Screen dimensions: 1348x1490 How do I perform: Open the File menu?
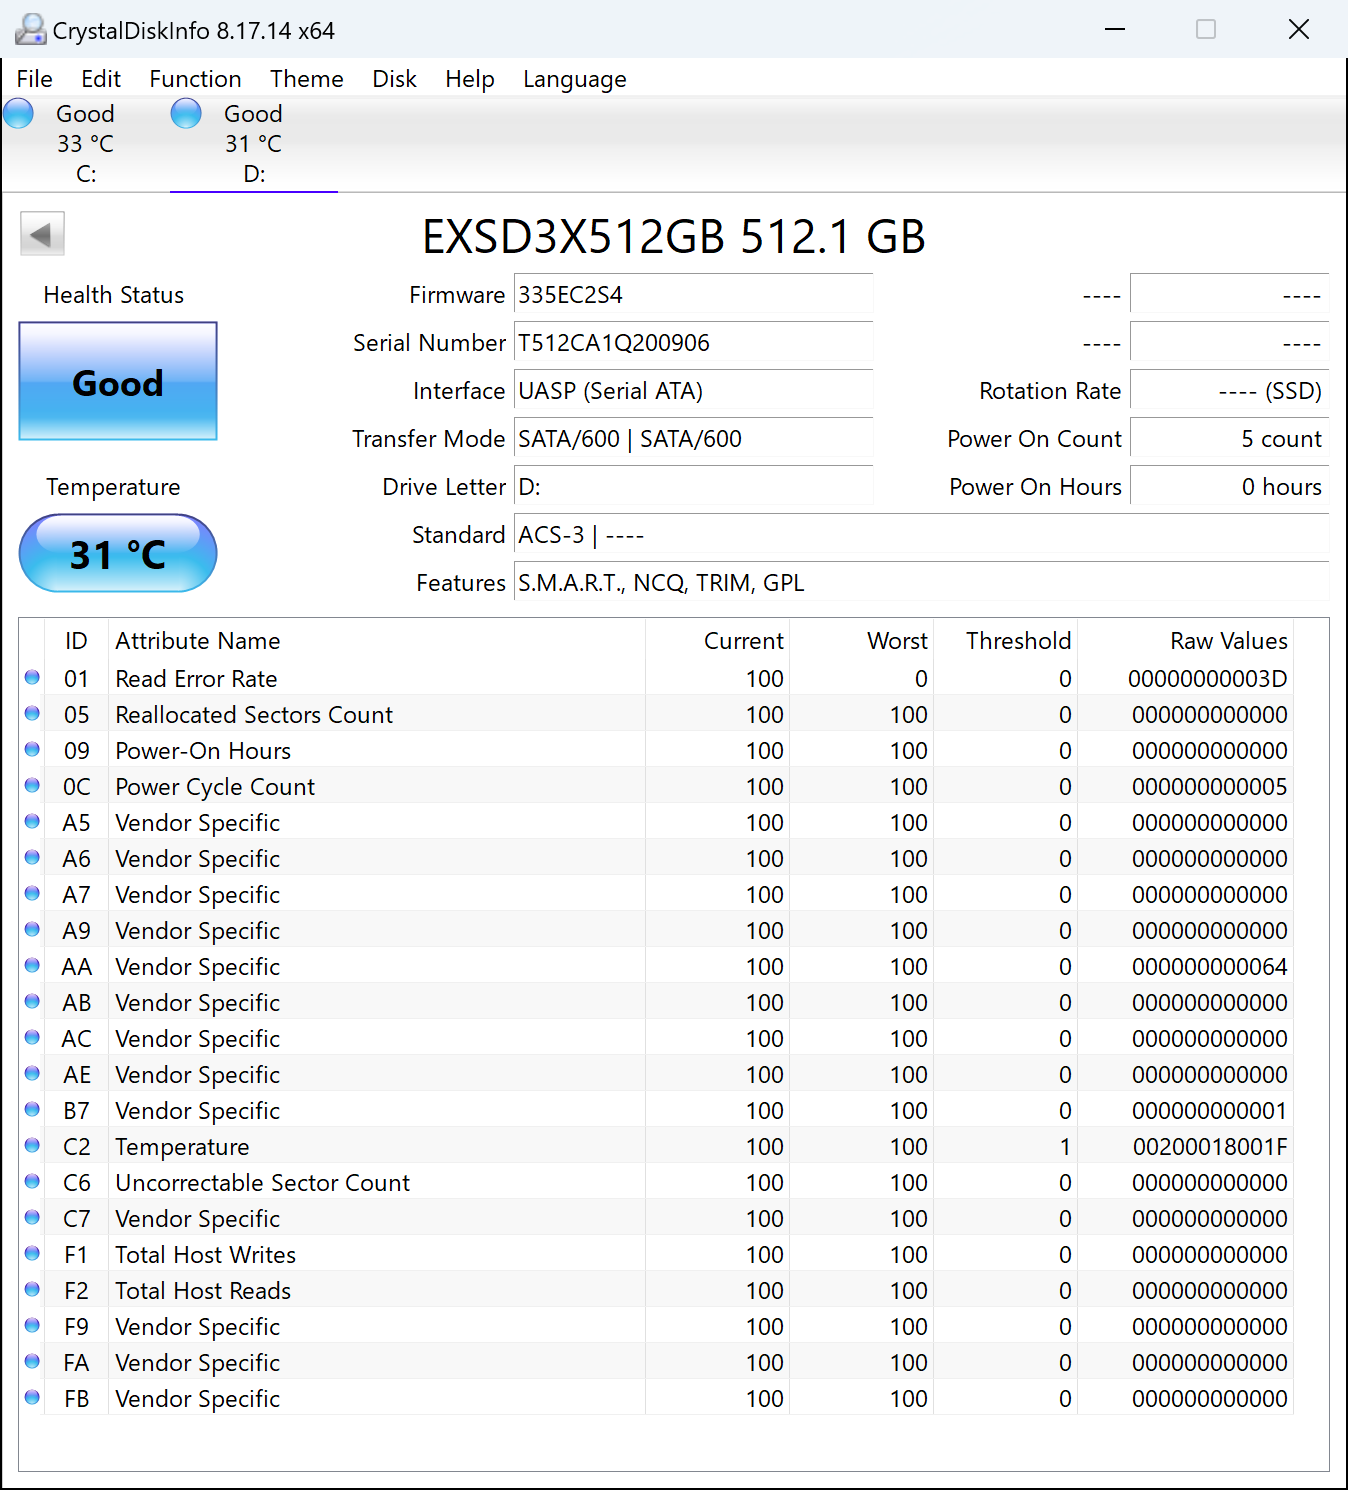tap(35, 79)
